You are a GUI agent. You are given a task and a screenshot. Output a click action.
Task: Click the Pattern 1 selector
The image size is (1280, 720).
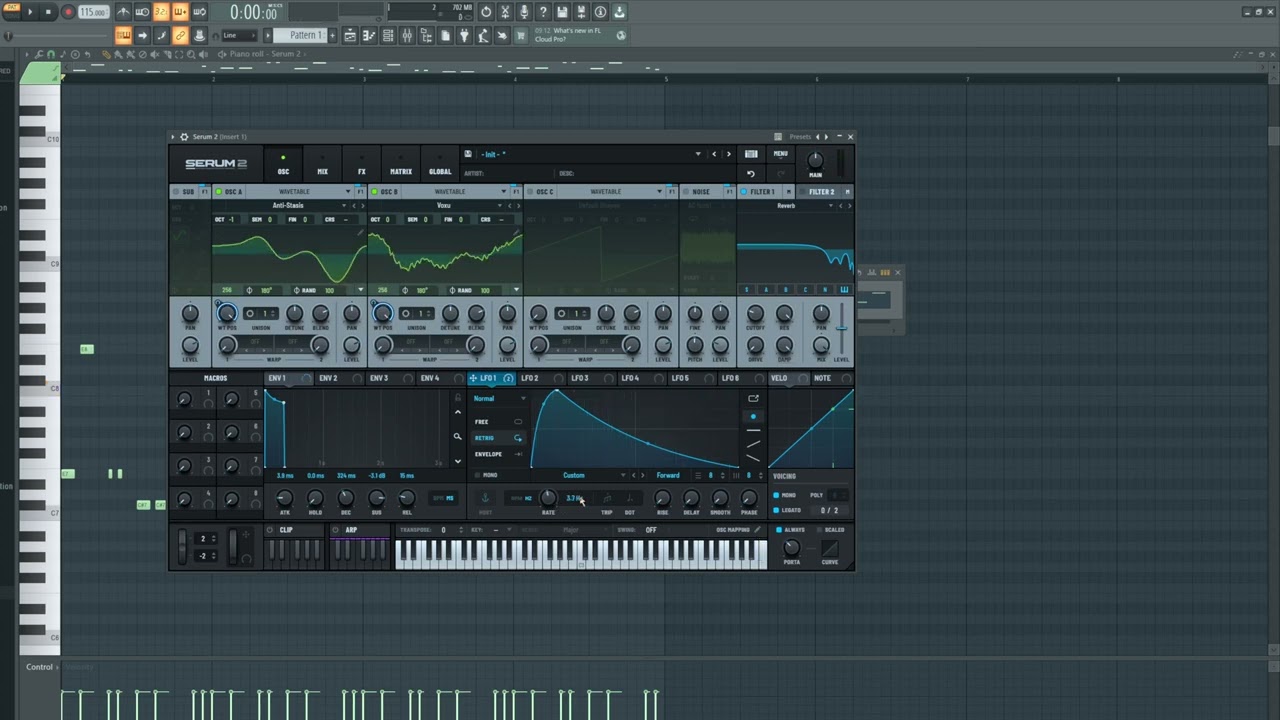(x=305, y=35)
